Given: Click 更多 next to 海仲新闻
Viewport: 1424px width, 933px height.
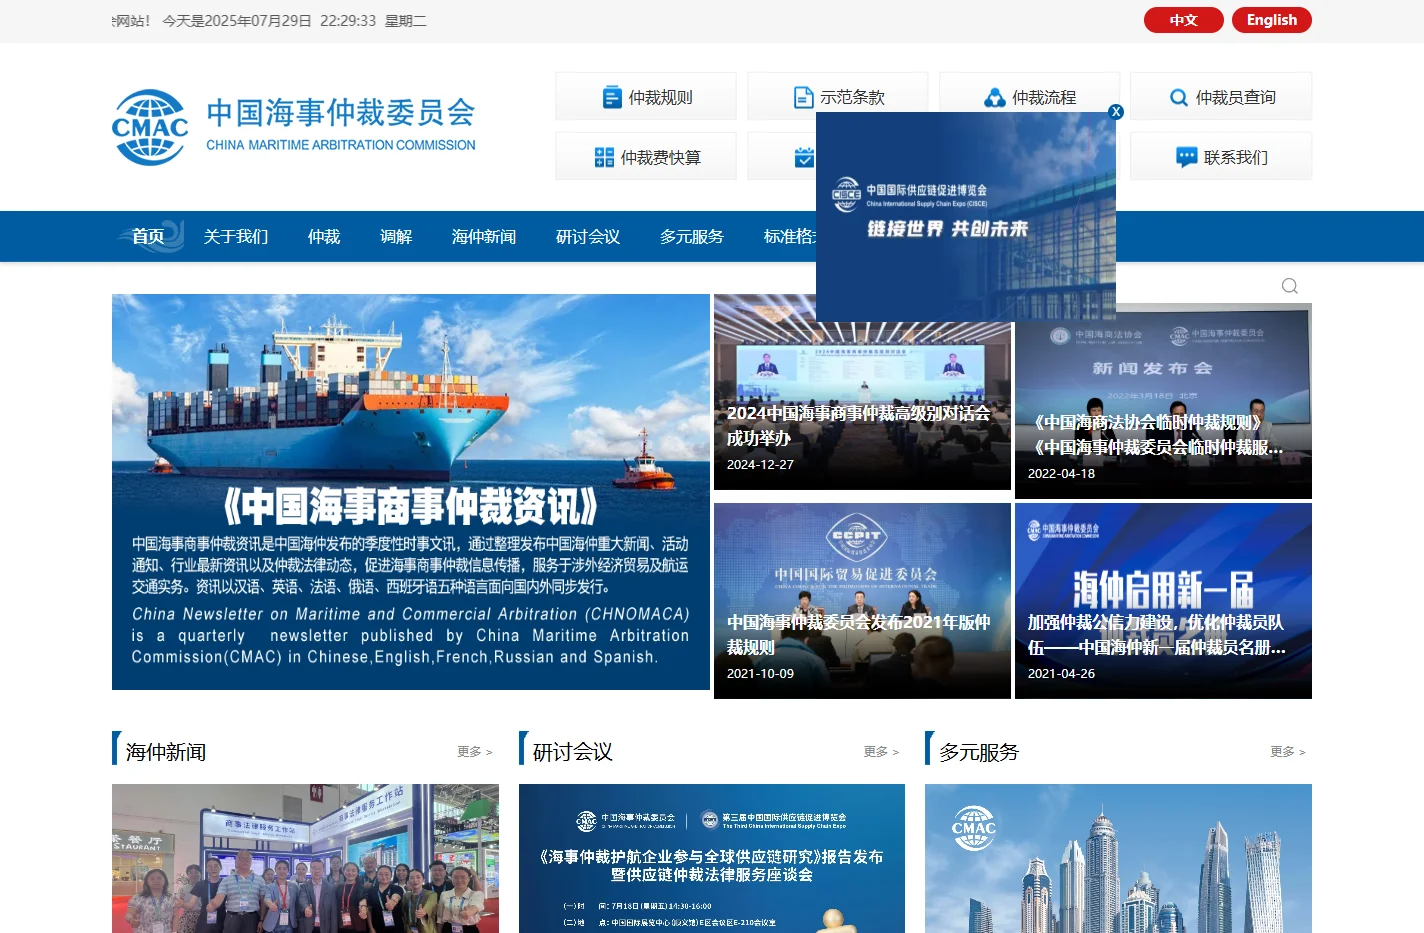Looking at the screenshot, I should [475, 752].
